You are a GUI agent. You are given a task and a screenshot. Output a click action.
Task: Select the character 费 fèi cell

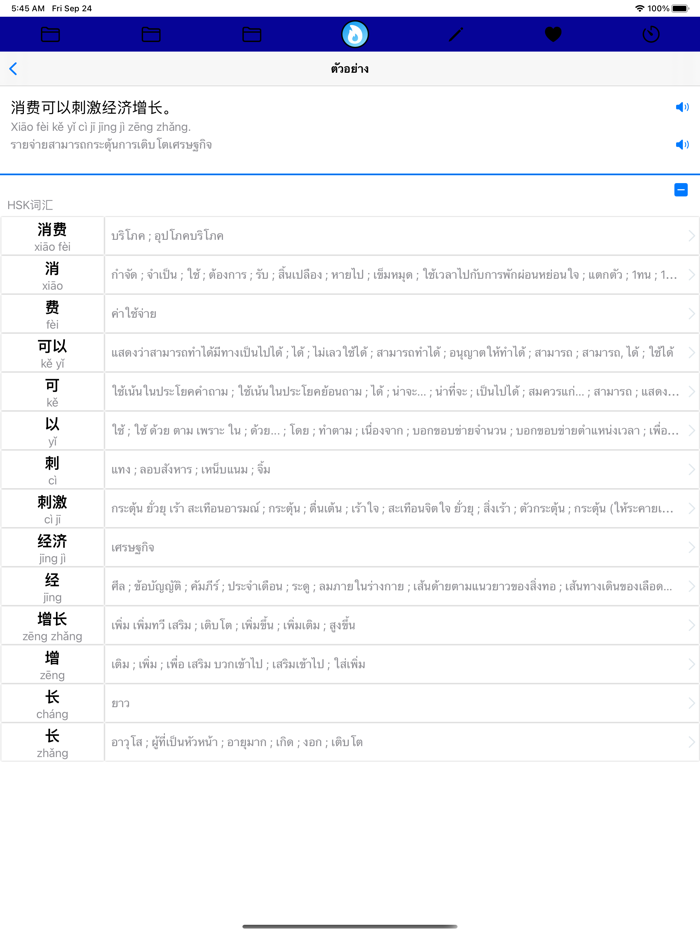point(52,314)
